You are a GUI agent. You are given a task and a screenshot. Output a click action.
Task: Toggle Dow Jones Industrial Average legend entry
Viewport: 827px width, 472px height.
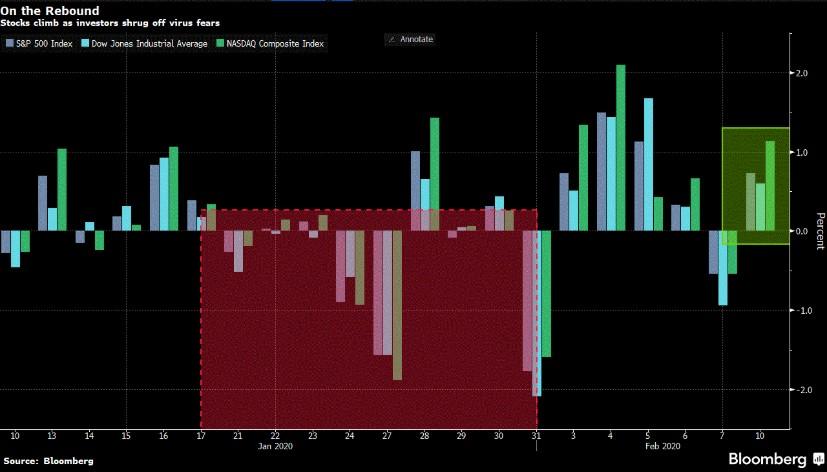click(136, 44)
